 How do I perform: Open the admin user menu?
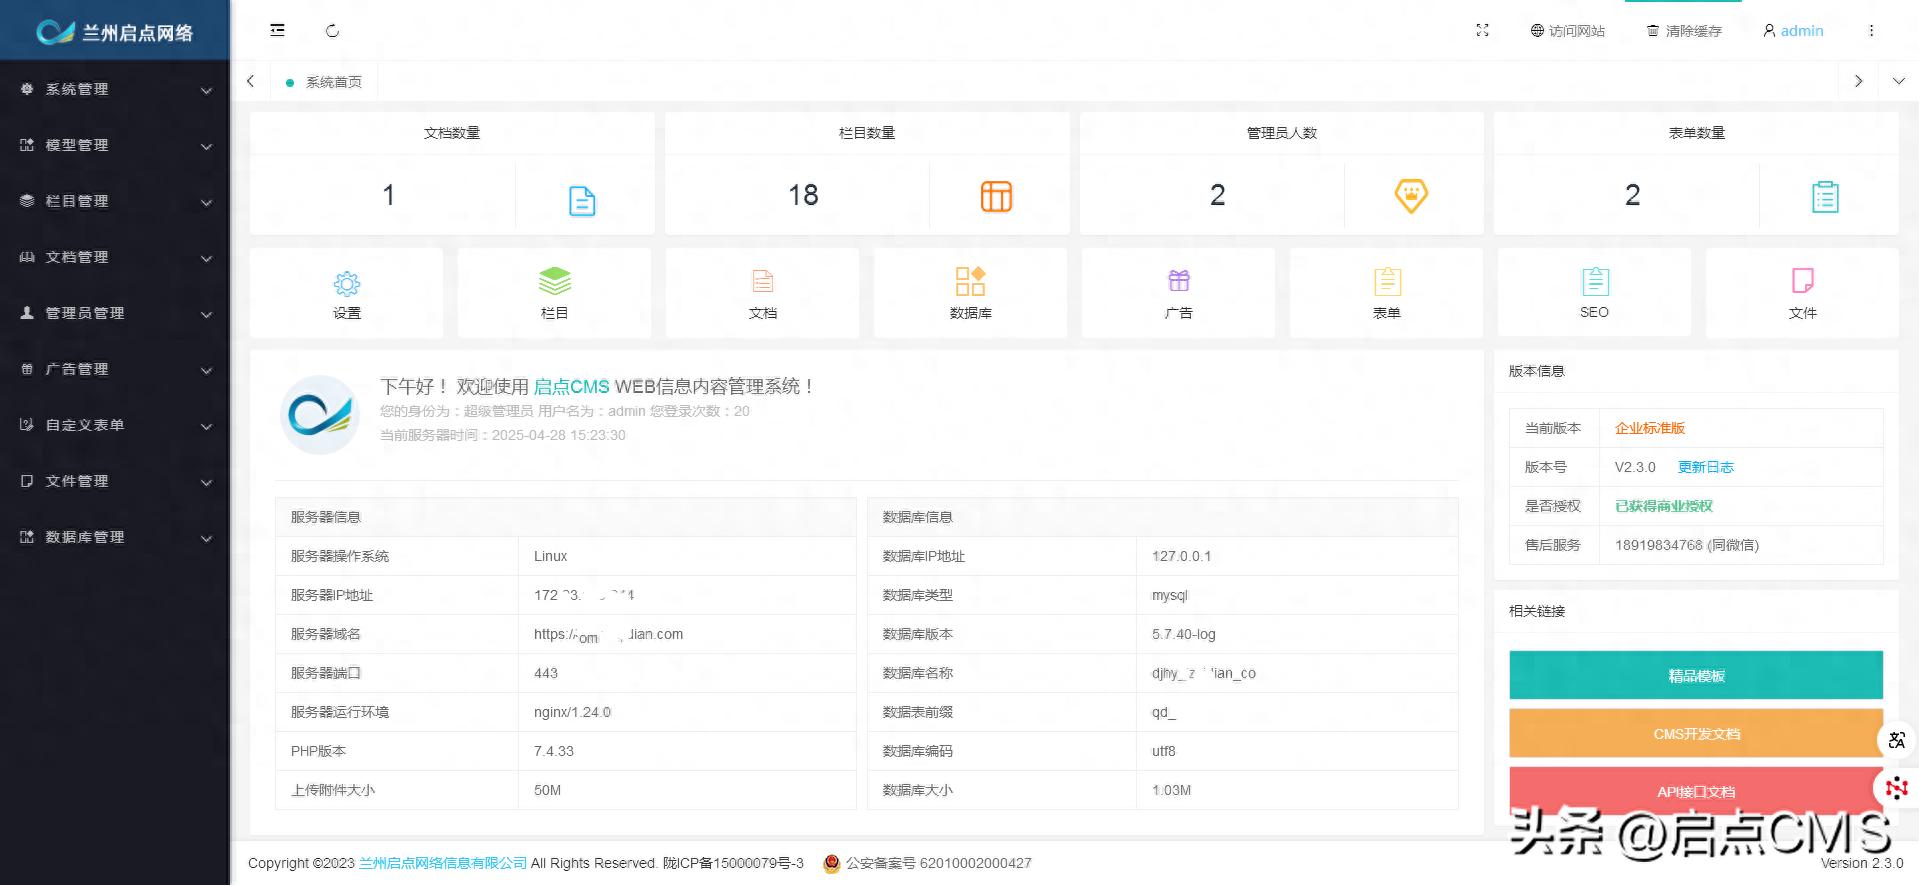pos(1793,31)
